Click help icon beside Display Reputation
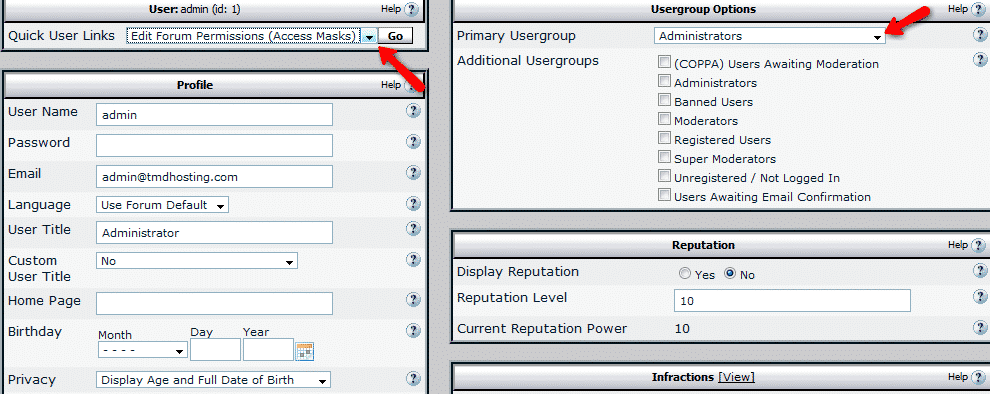This screenshot has height=394, width=990. [980, 270]
